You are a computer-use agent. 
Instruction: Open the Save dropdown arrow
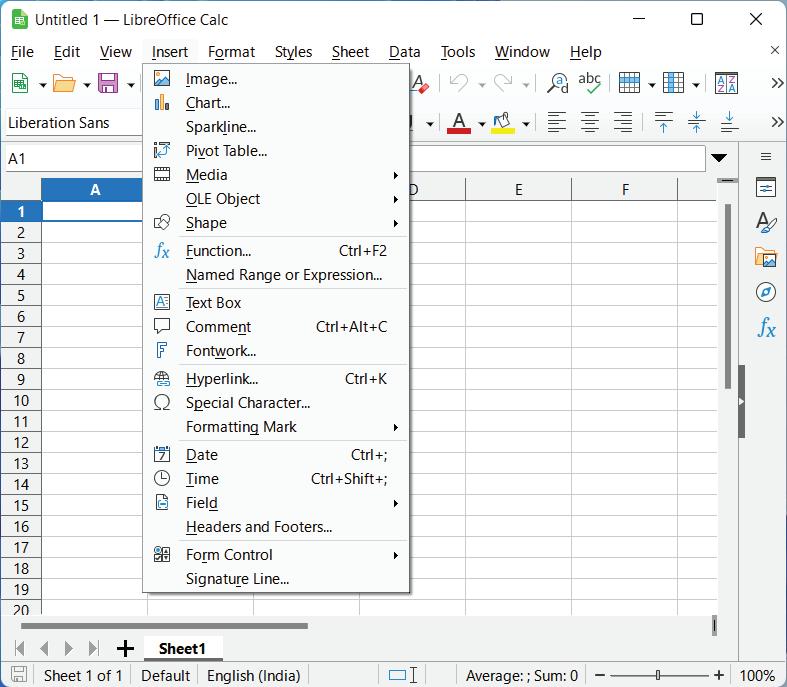pos(131,85)
